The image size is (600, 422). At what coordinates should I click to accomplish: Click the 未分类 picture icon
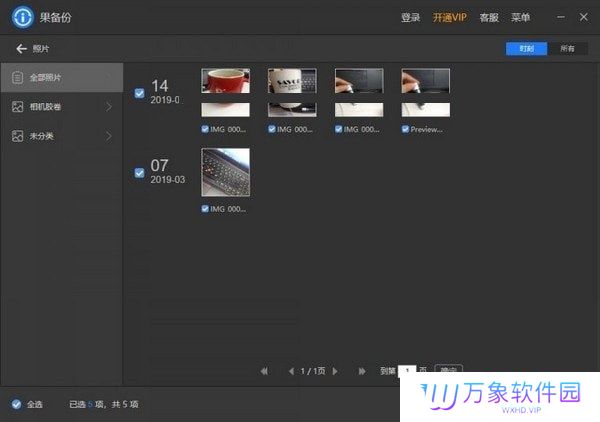17,136
